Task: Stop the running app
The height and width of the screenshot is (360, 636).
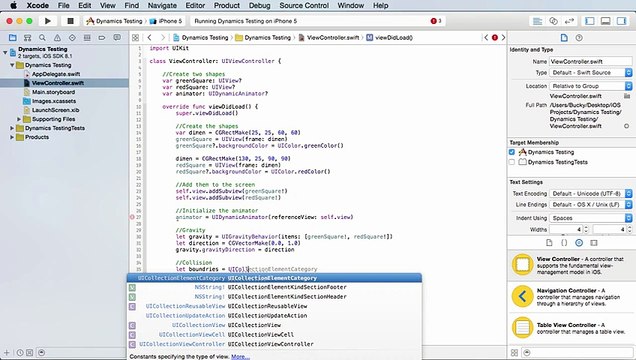Action: coord(70,21)
